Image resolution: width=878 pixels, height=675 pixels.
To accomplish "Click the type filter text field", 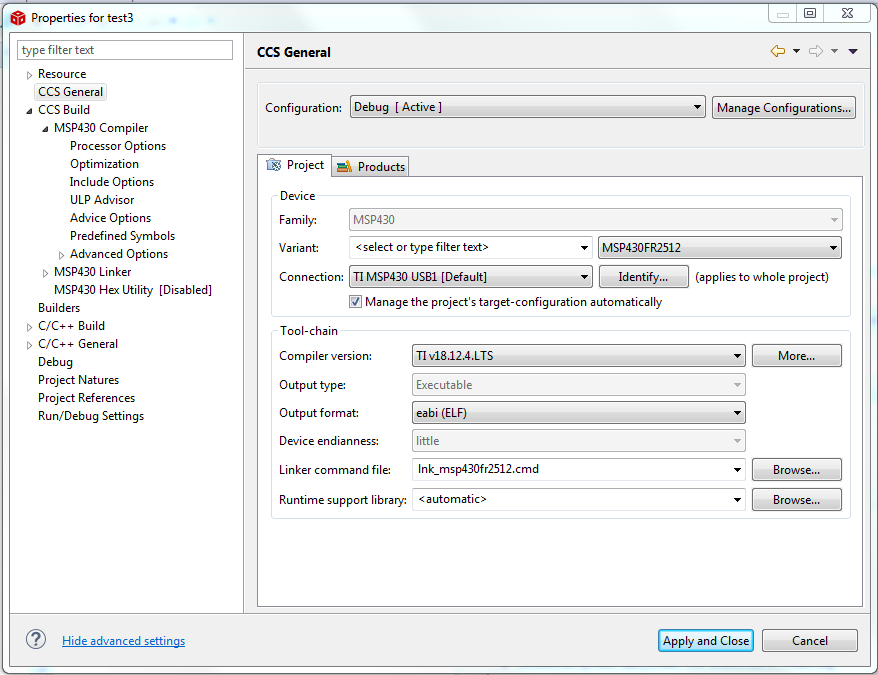I will [125, 50].
